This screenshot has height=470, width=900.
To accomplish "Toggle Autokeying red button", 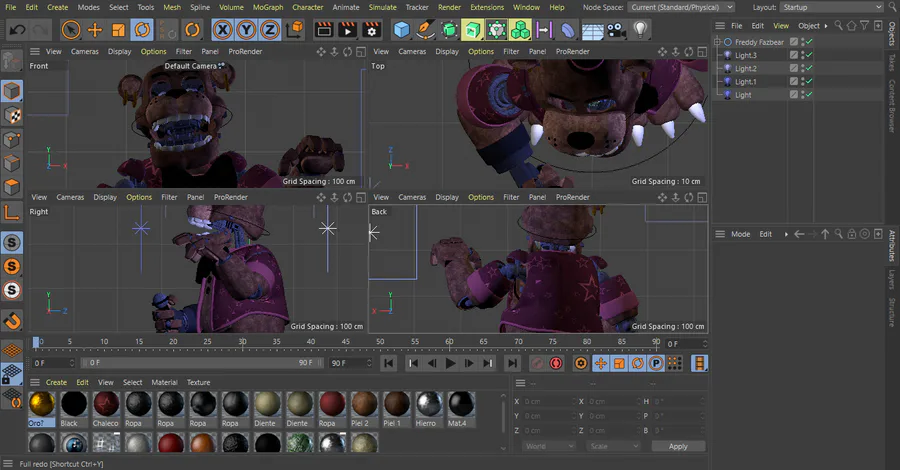I will [x=556, y=363].
